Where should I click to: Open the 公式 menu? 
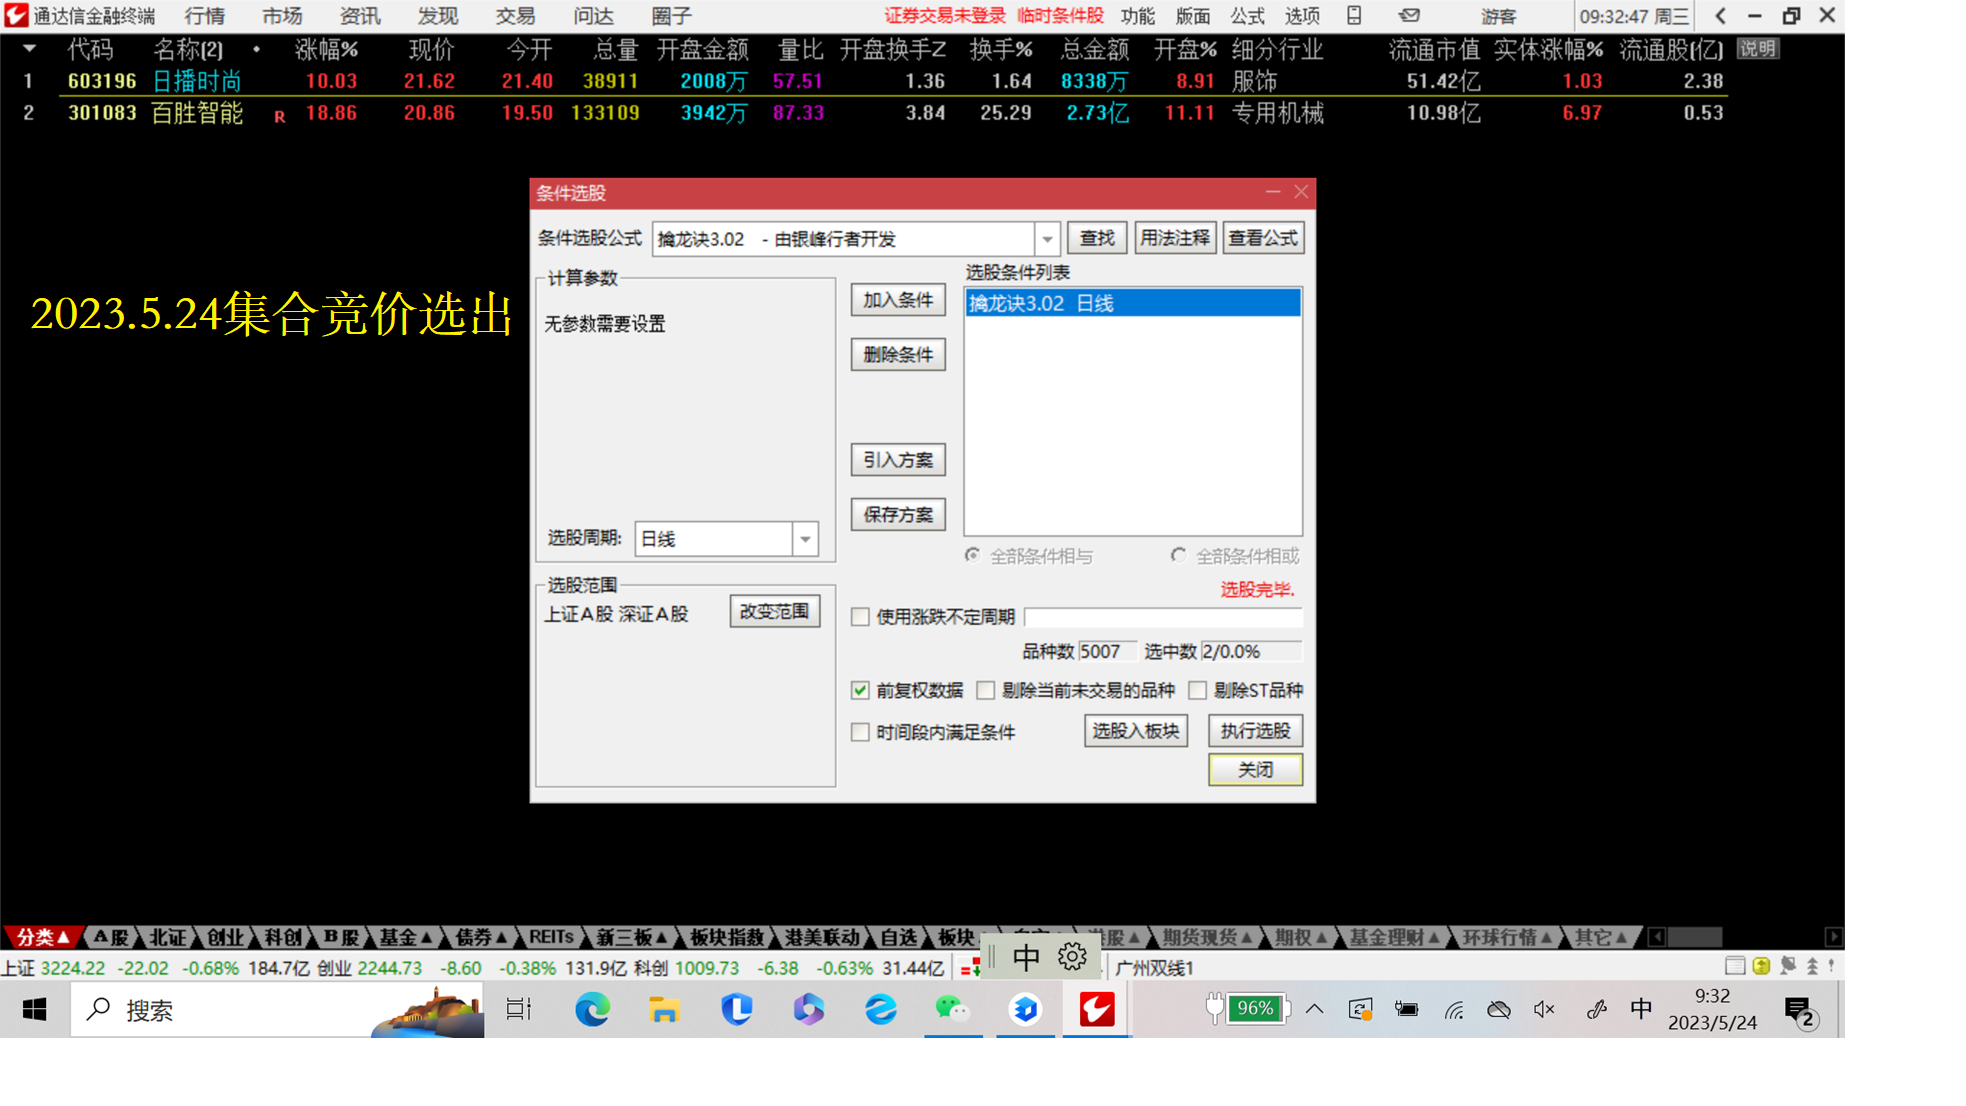point(1247,16)
